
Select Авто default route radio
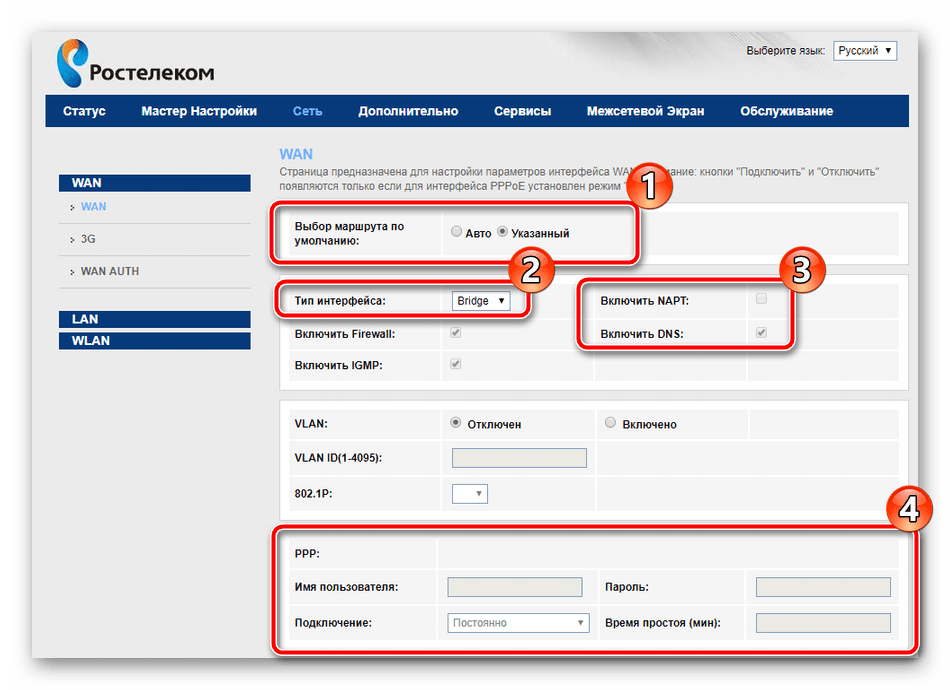click(457, 231)
